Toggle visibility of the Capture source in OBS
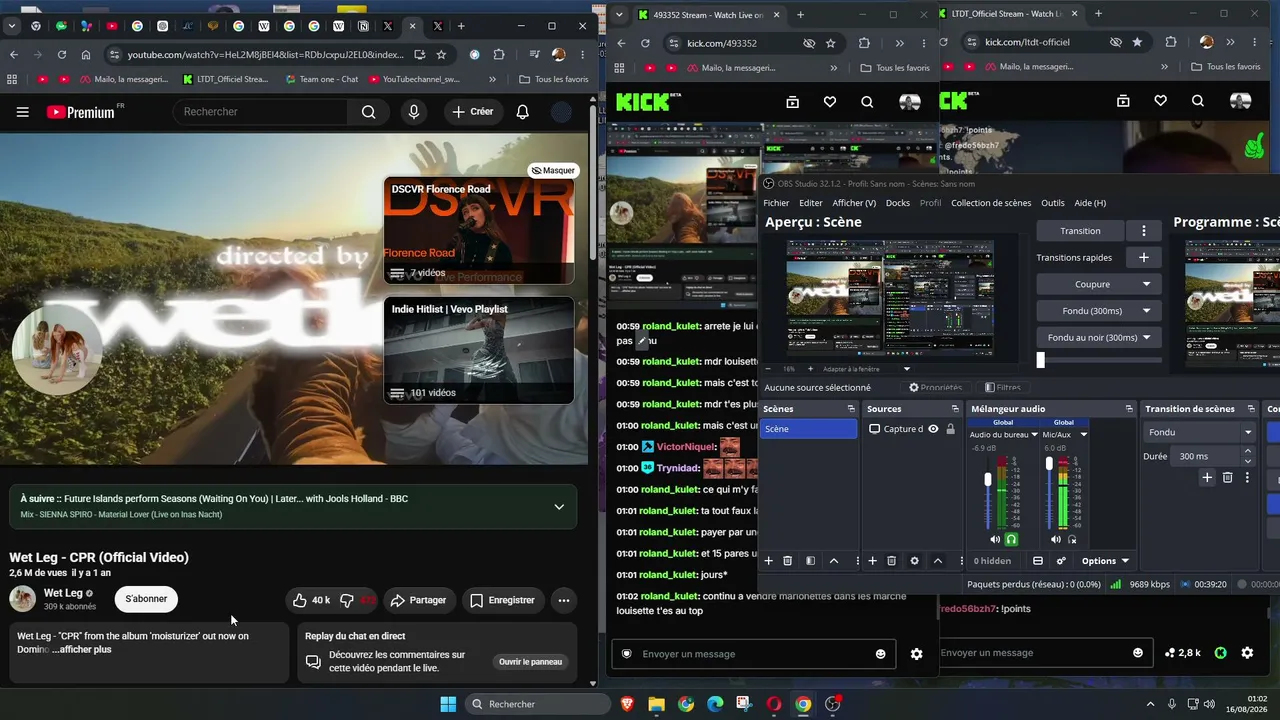The height and width of the screenshot is (720, 1280). tap(933, 429)
